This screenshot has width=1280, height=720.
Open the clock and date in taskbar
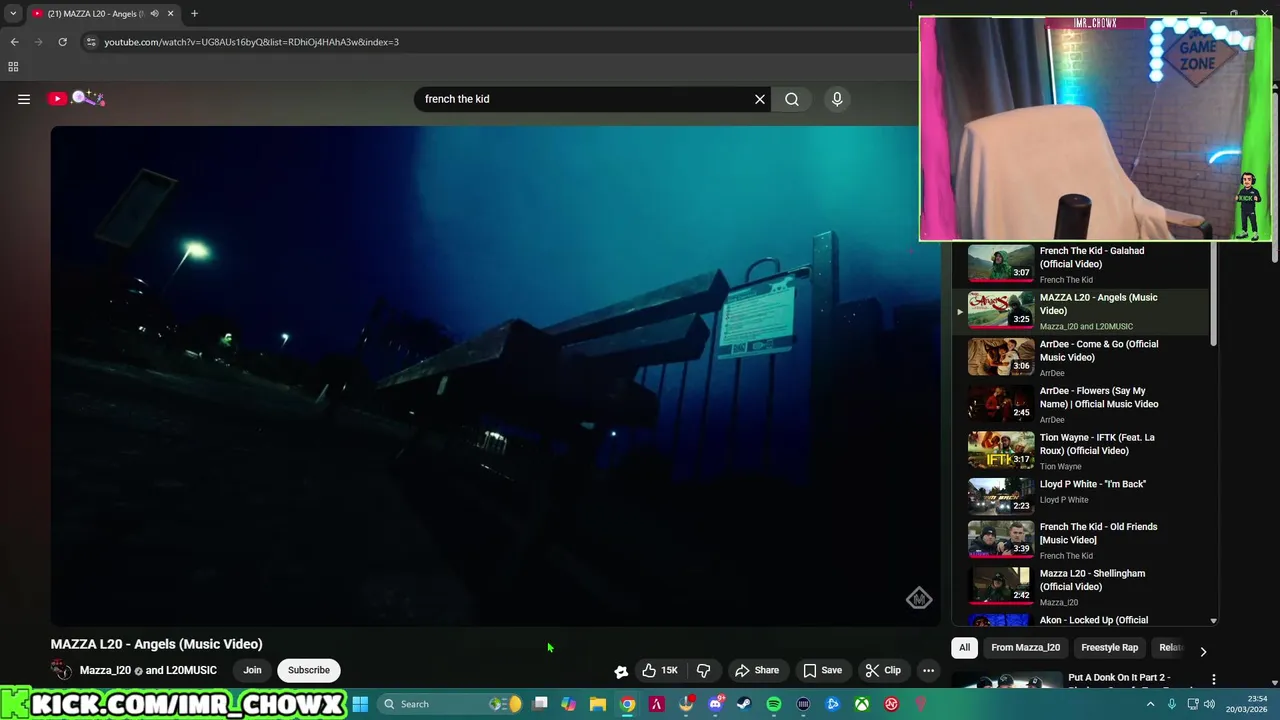click(1246, 704)
